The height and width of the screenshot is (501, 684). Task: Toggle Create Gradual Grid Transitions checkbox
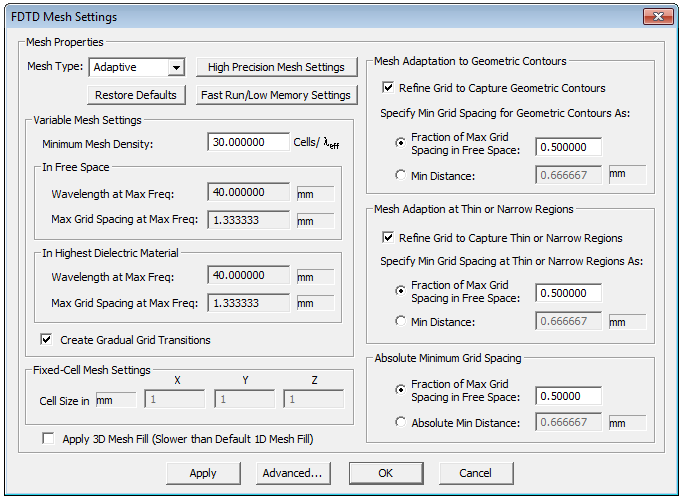(47, 340)
